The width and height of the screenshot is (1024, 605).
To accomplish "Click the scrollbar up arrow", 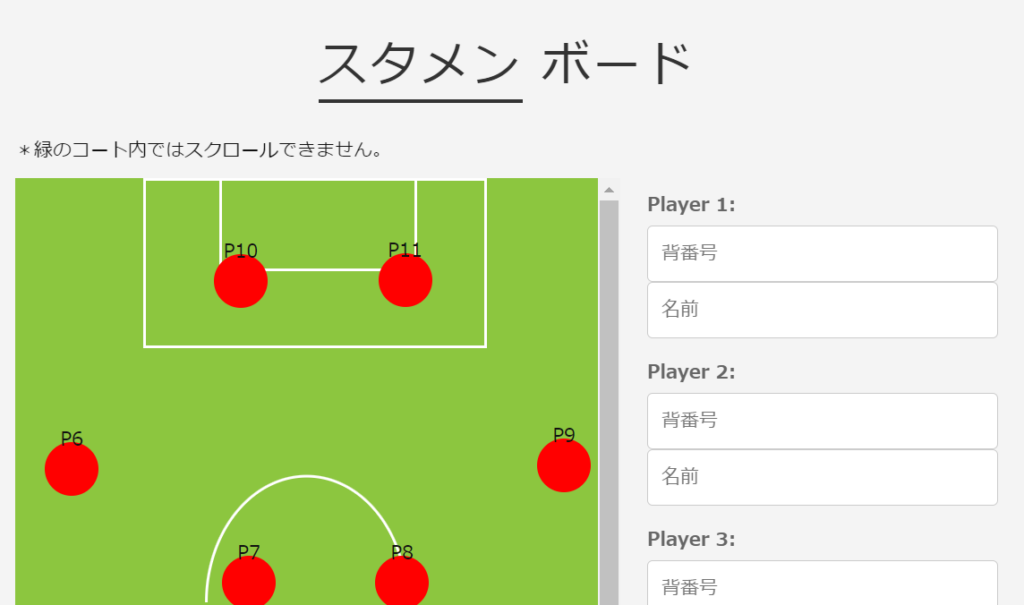I will click(609, 190).
